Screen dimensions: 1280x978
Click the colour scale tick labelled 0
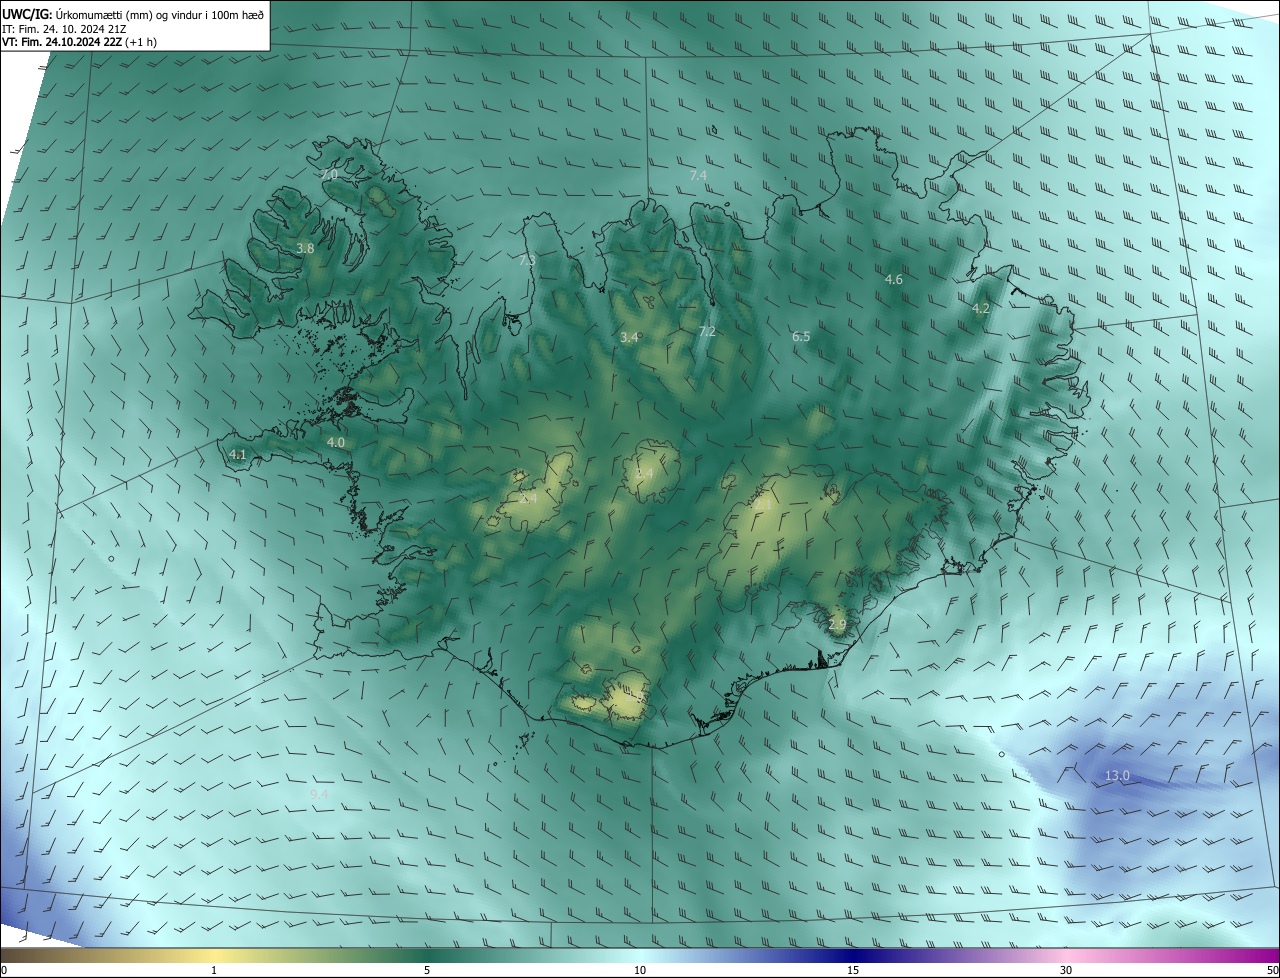[x=4, y=970]
